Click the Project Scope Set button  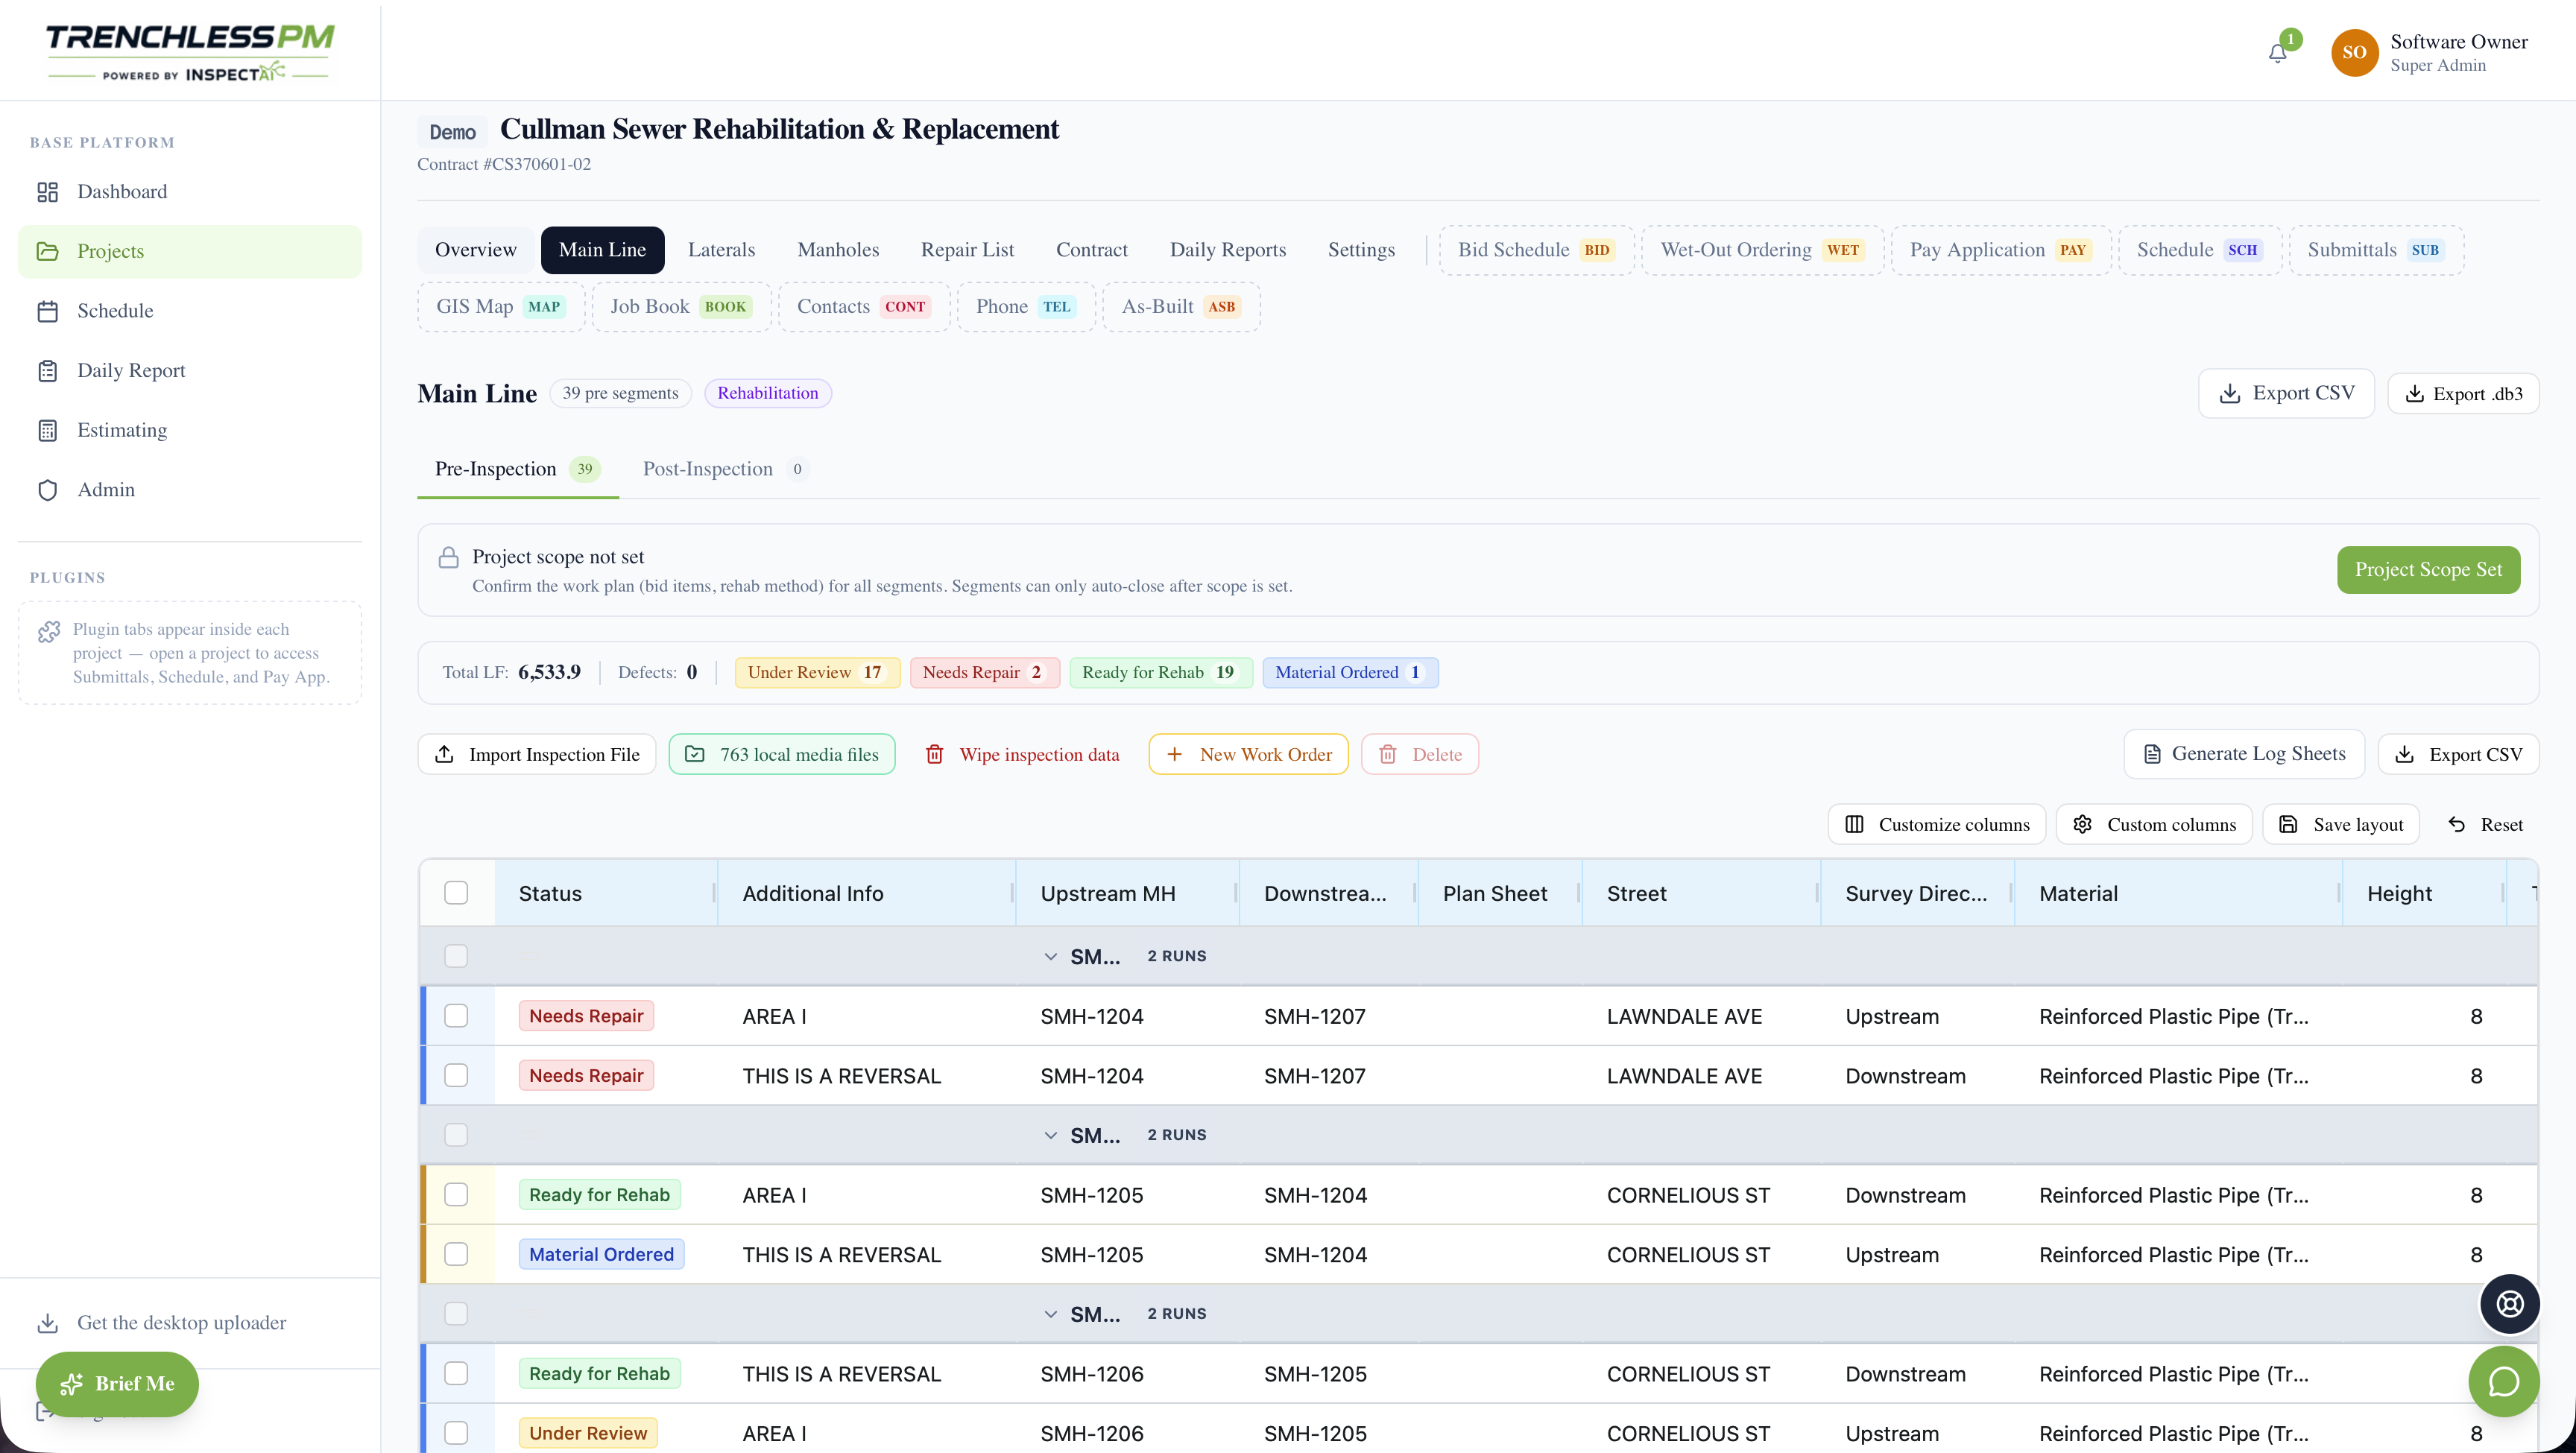(2428, 570)
